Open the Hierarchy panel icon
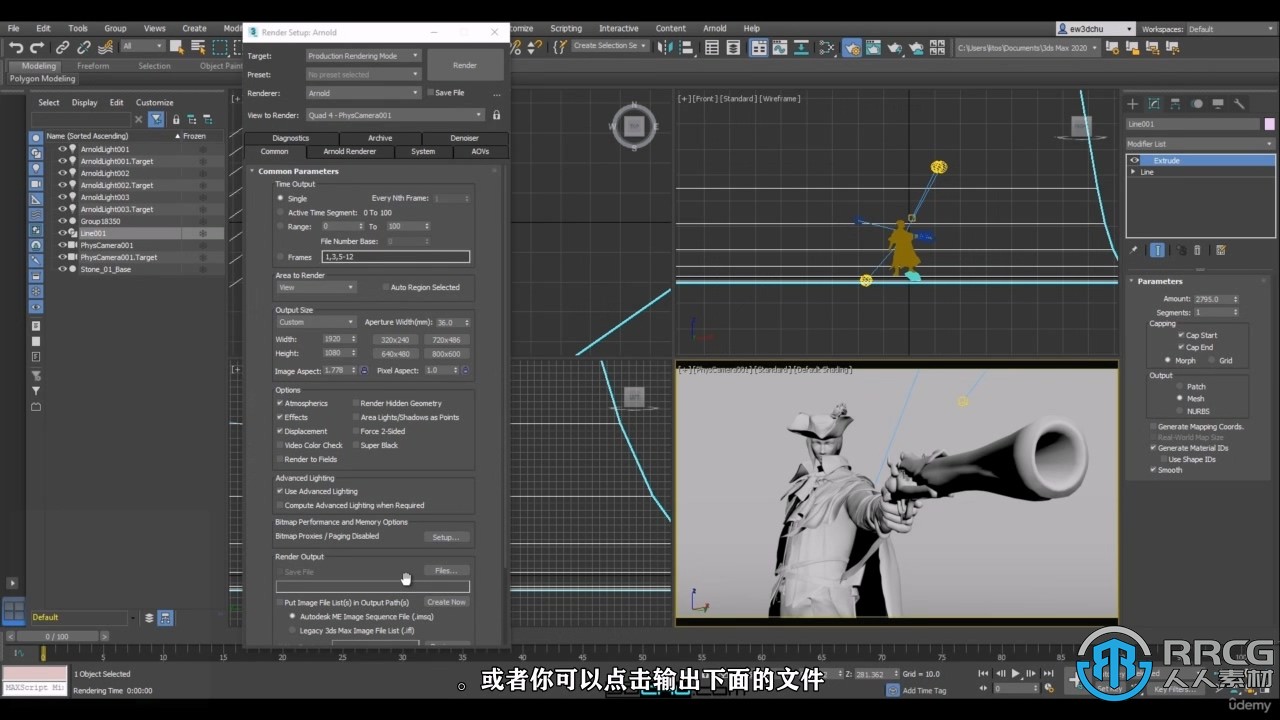The image size is (1280, 720). pos(1175,103)
